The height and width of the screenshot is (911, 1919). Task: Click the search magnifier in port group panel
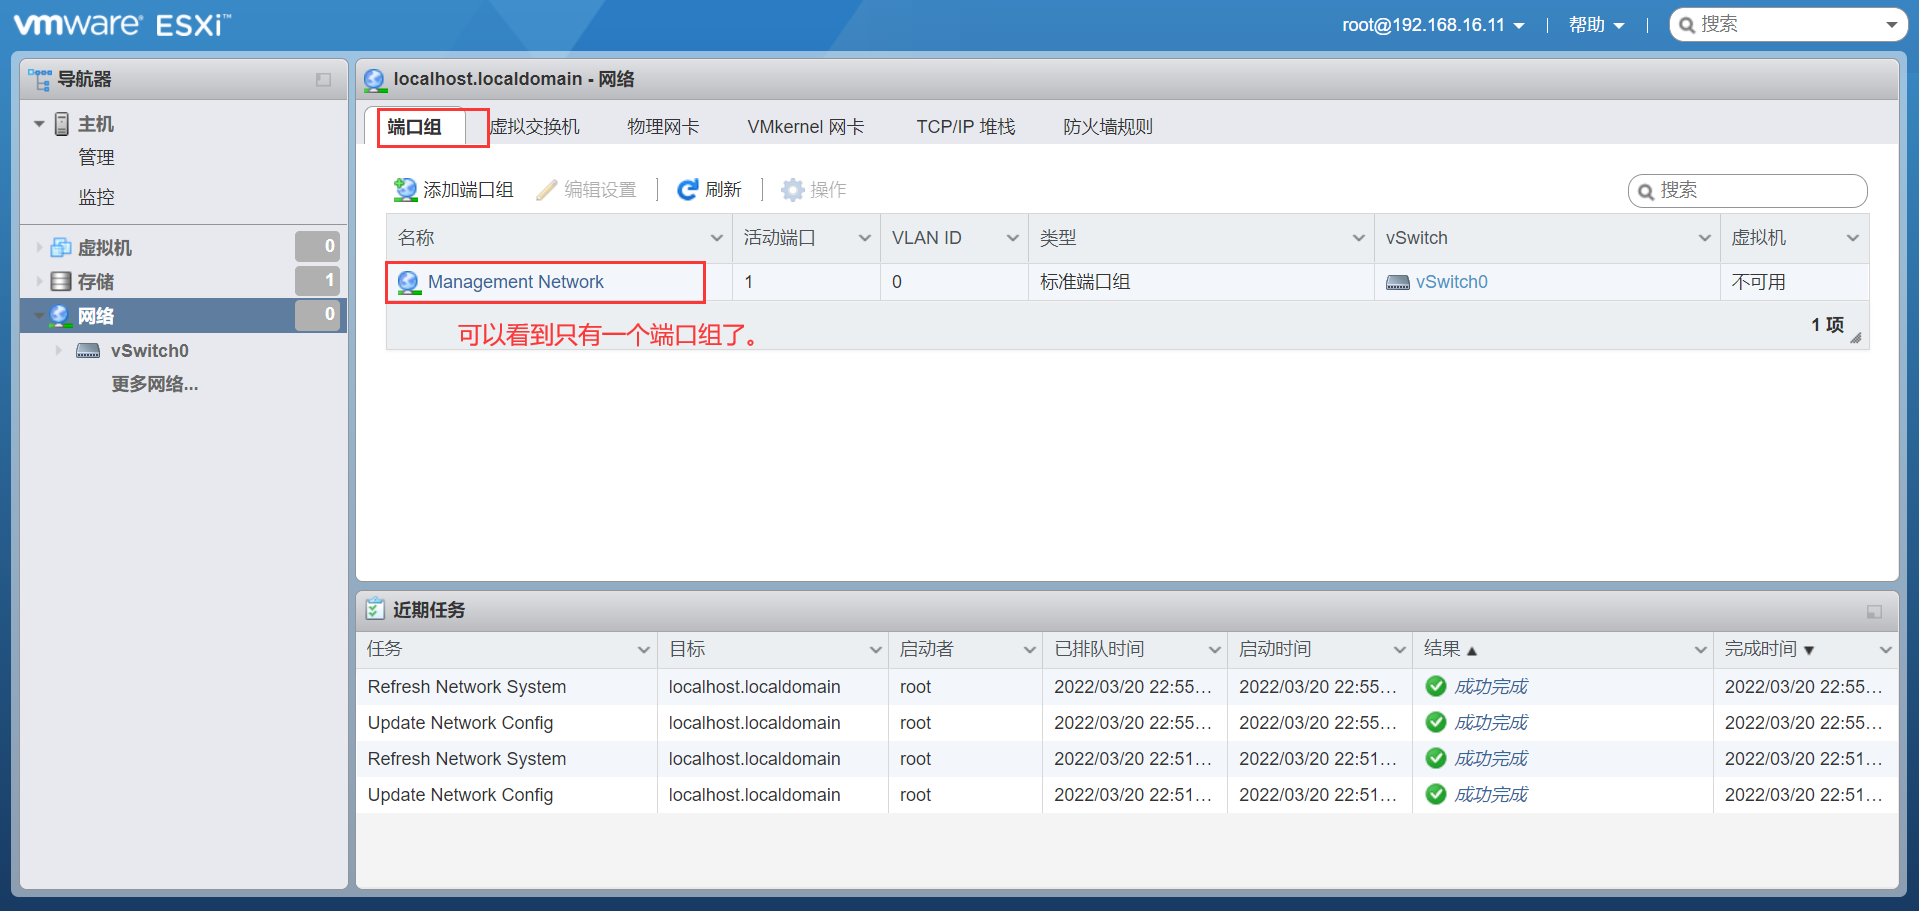(x=1647, y=190)
